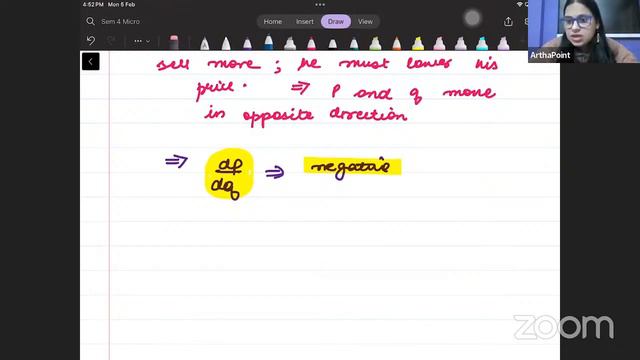The image size is (640, 360).
Task: Open the three-dot multitasking menu at top
Action: (320, 5)
